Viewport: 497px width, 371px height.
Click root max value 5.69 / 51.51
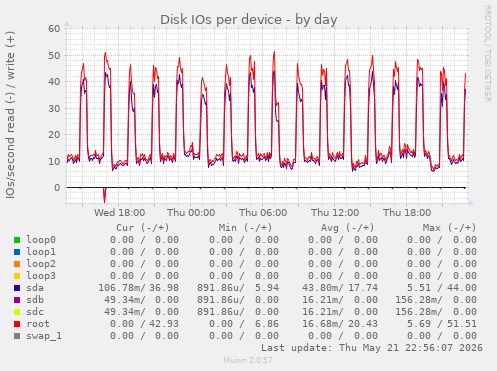pyautogui.click(x=442, y=324)
